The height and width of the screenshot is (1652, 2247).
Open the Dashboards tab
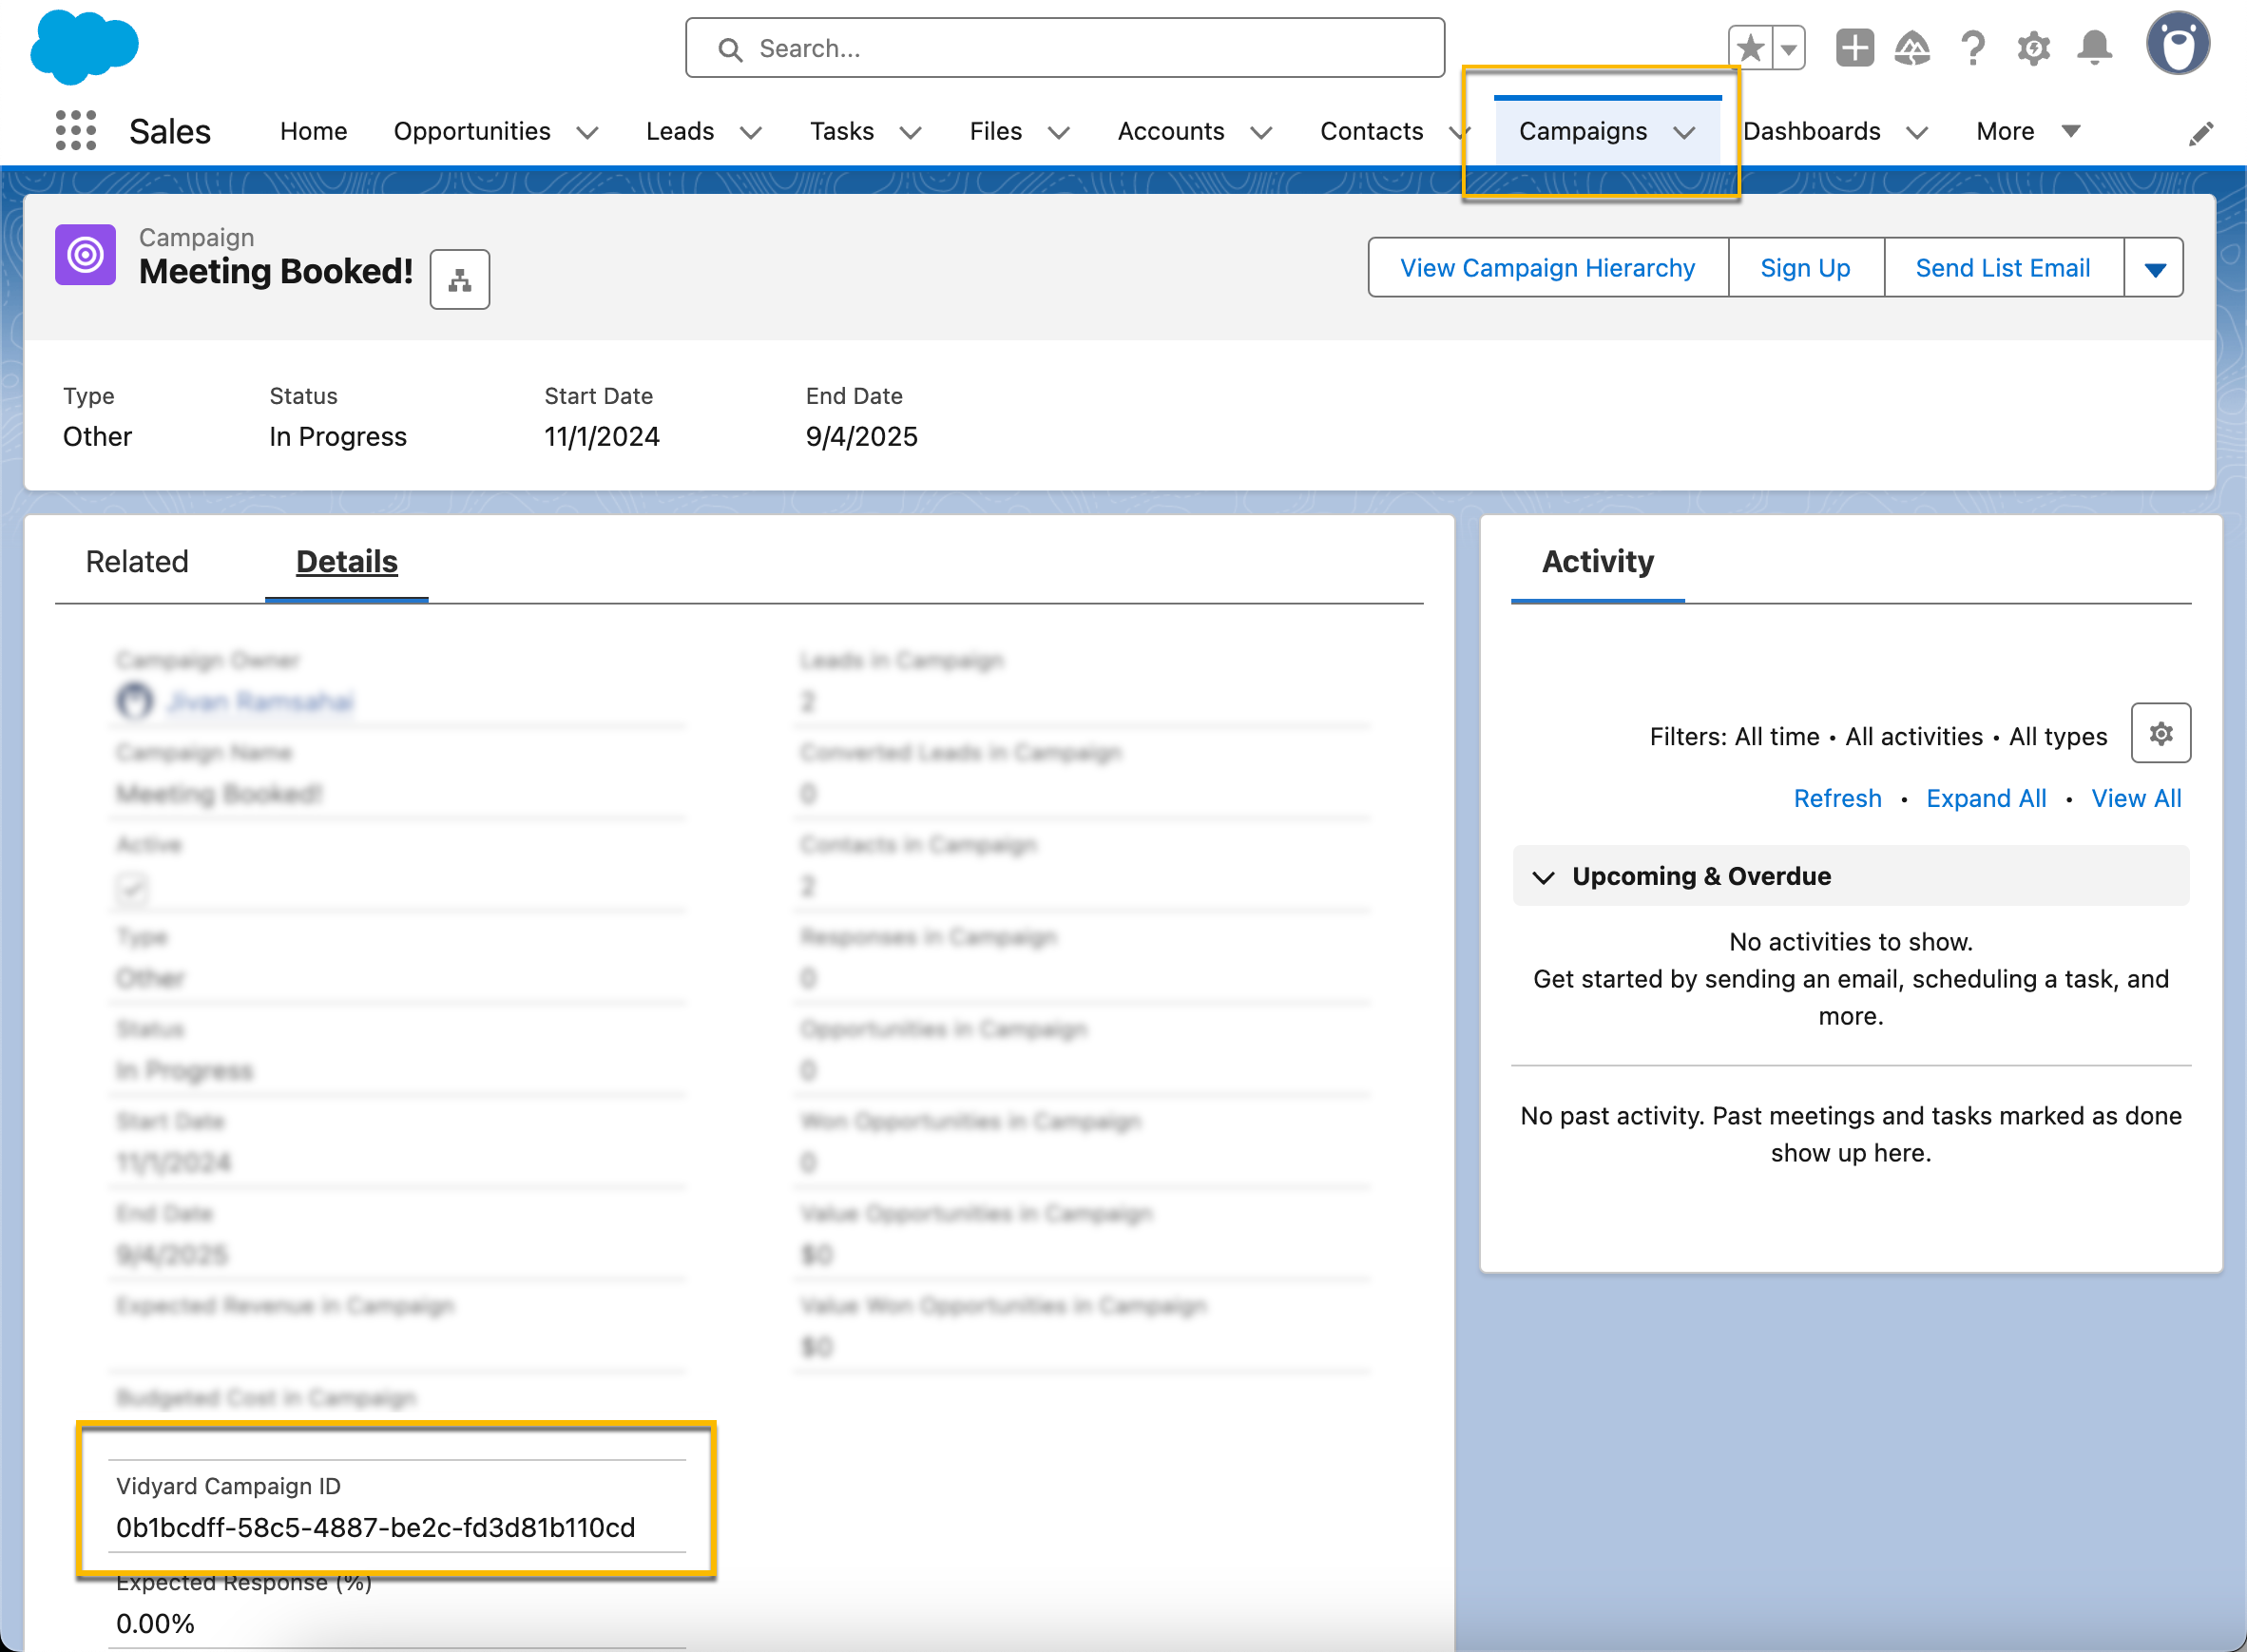coord(1812,131)
